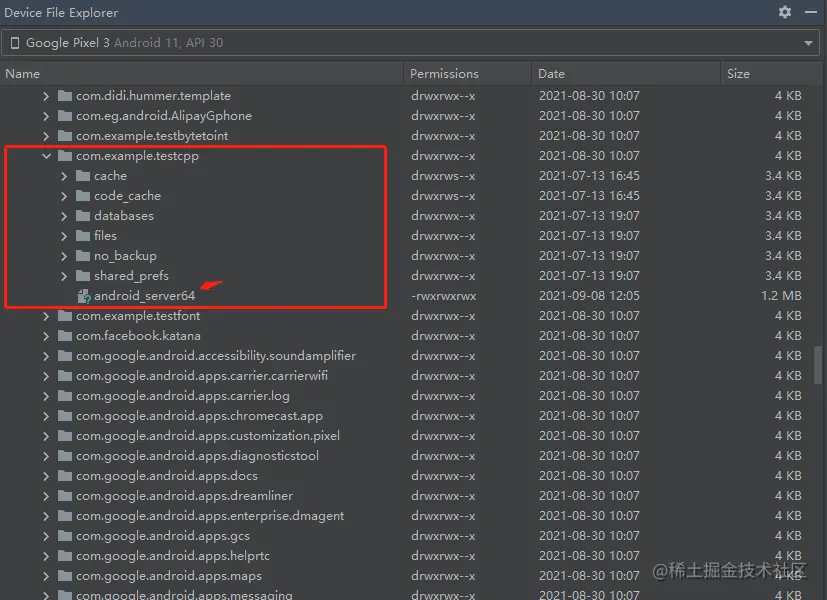This screenshot has height=600, width=827.
Task: Expand the code_cache folder
Action: pos(64,196)
